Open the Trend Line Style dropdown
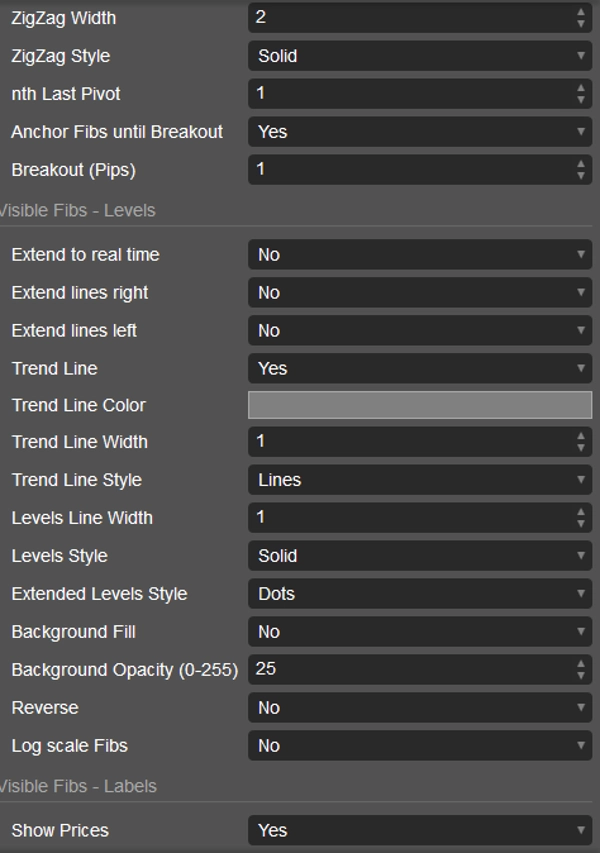 420,480
